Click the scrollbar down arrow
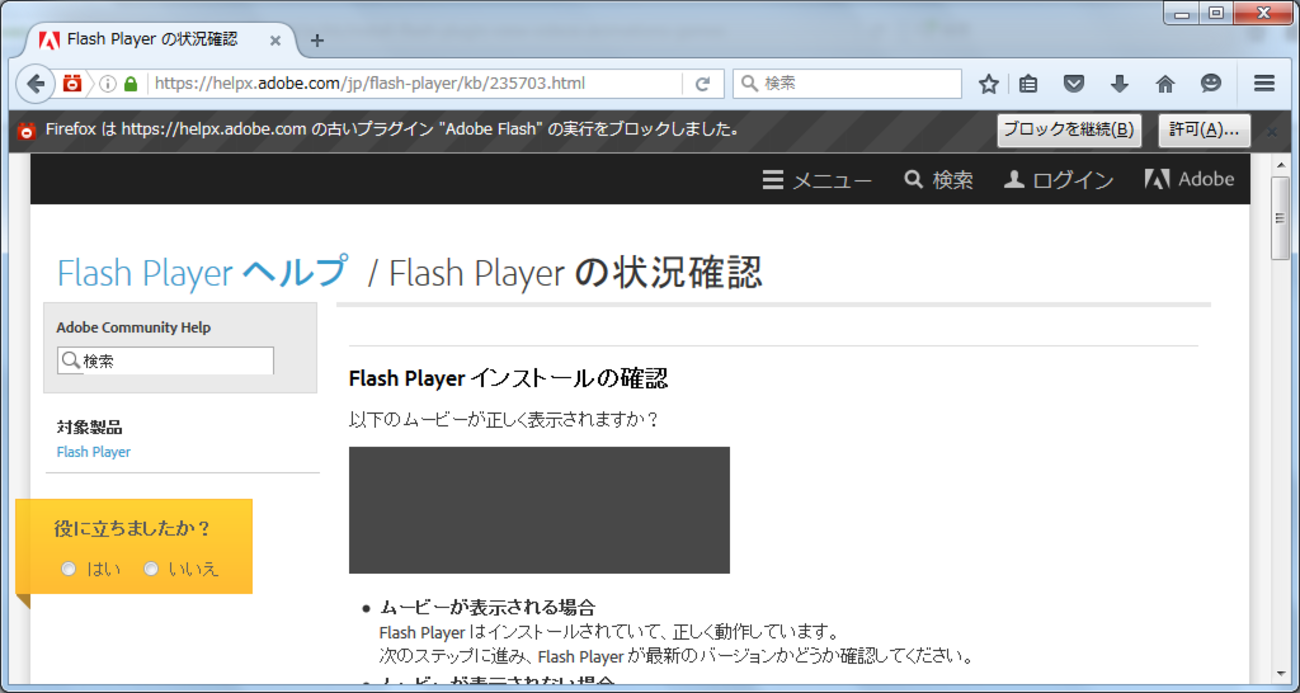The height and width of the screenshot is (693, 1300). [1280, 674]
